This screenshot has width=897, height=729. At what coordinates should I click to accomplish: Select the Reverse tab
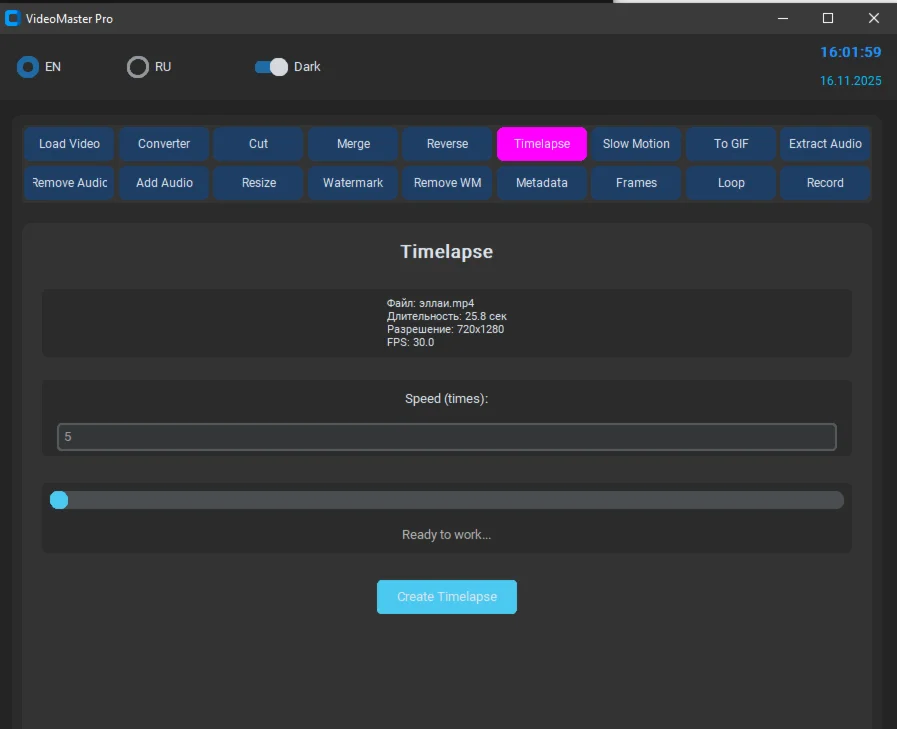447,144
